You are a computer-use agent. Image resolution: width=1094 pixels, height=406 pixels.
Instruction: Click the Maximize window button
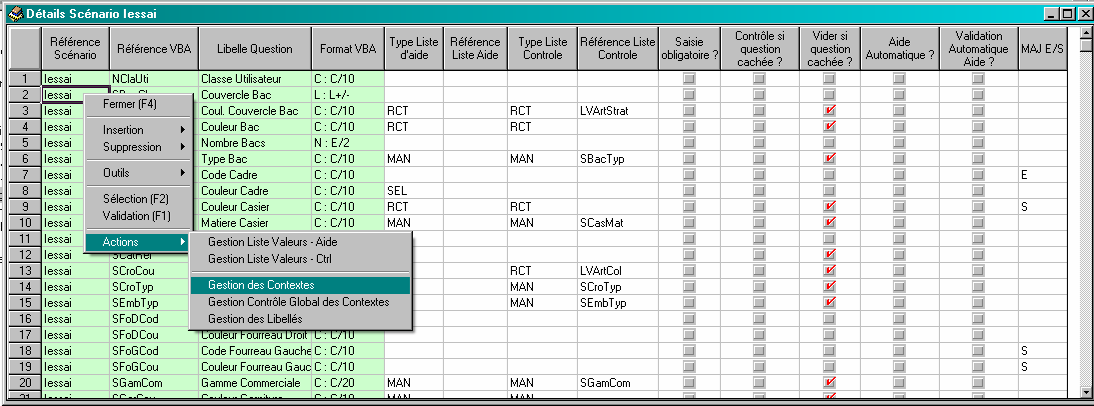1066,14
